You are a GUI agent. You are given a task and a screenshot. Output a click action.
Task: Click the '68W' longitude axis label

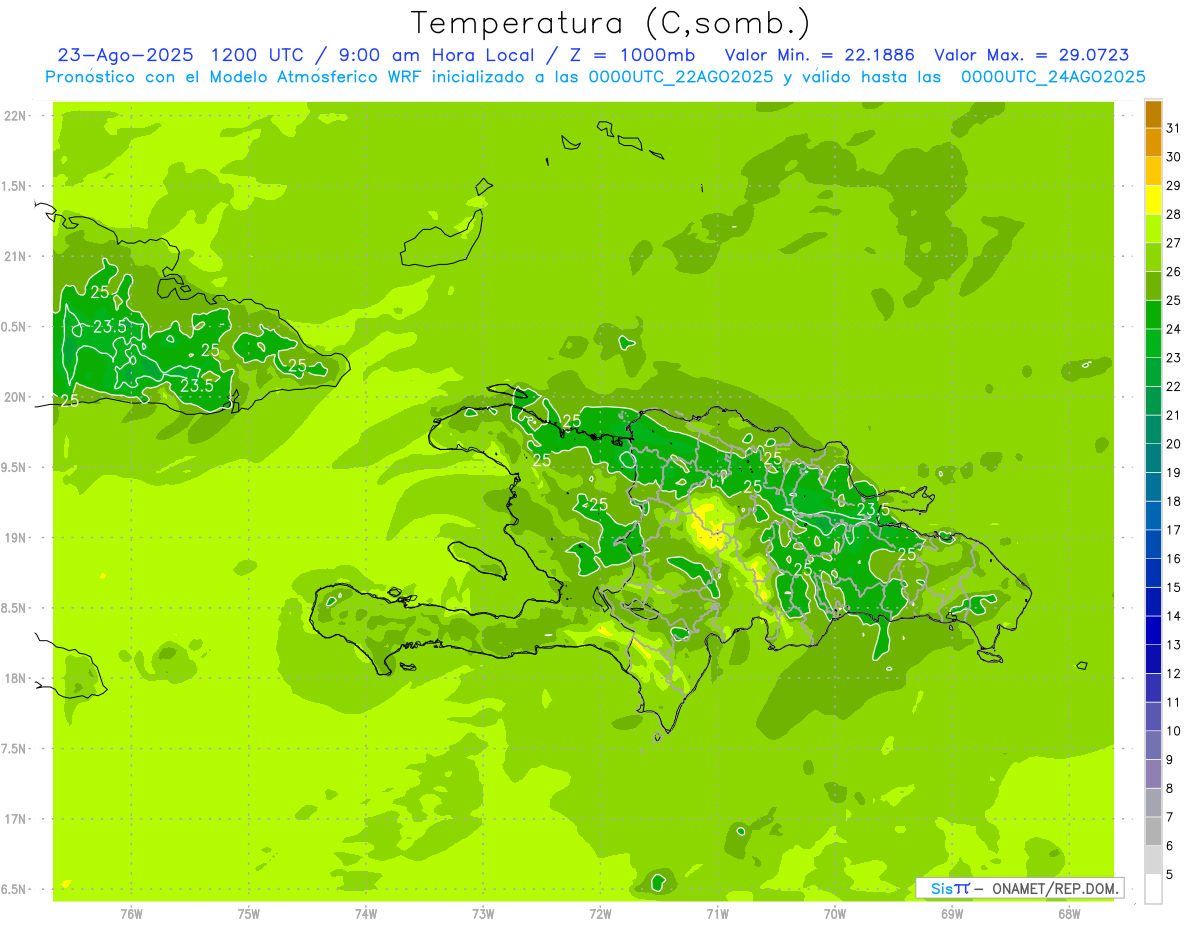point(1069,914)
